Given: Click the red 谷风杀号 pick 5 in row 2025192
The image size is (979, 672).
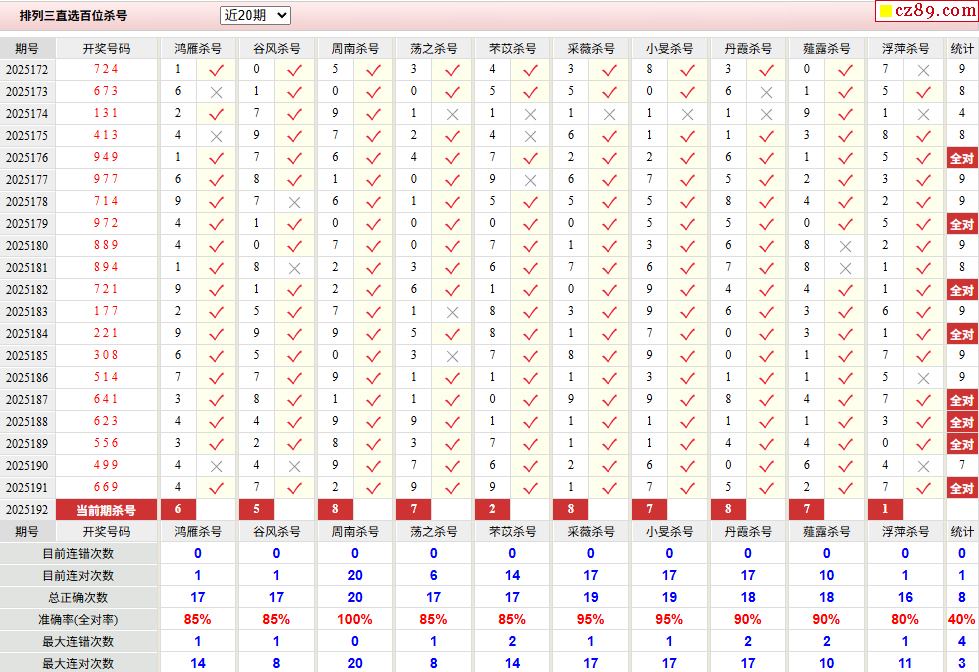Looking at the screenshot, I should point(257,510).
